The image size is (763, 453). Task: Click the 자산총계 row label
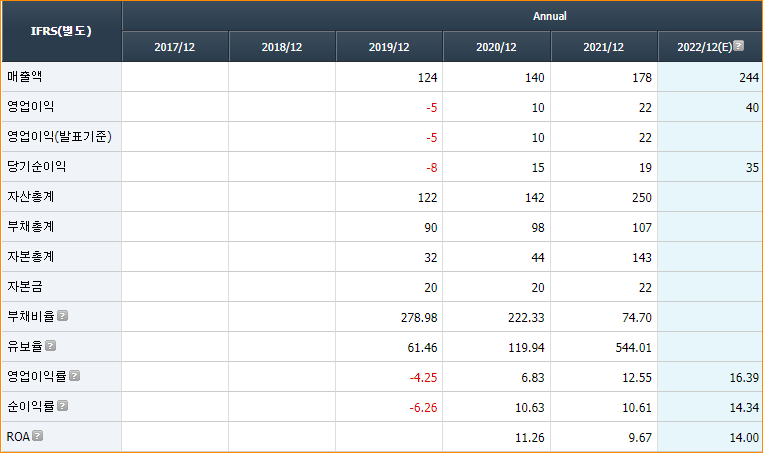[x=30, y=197]
